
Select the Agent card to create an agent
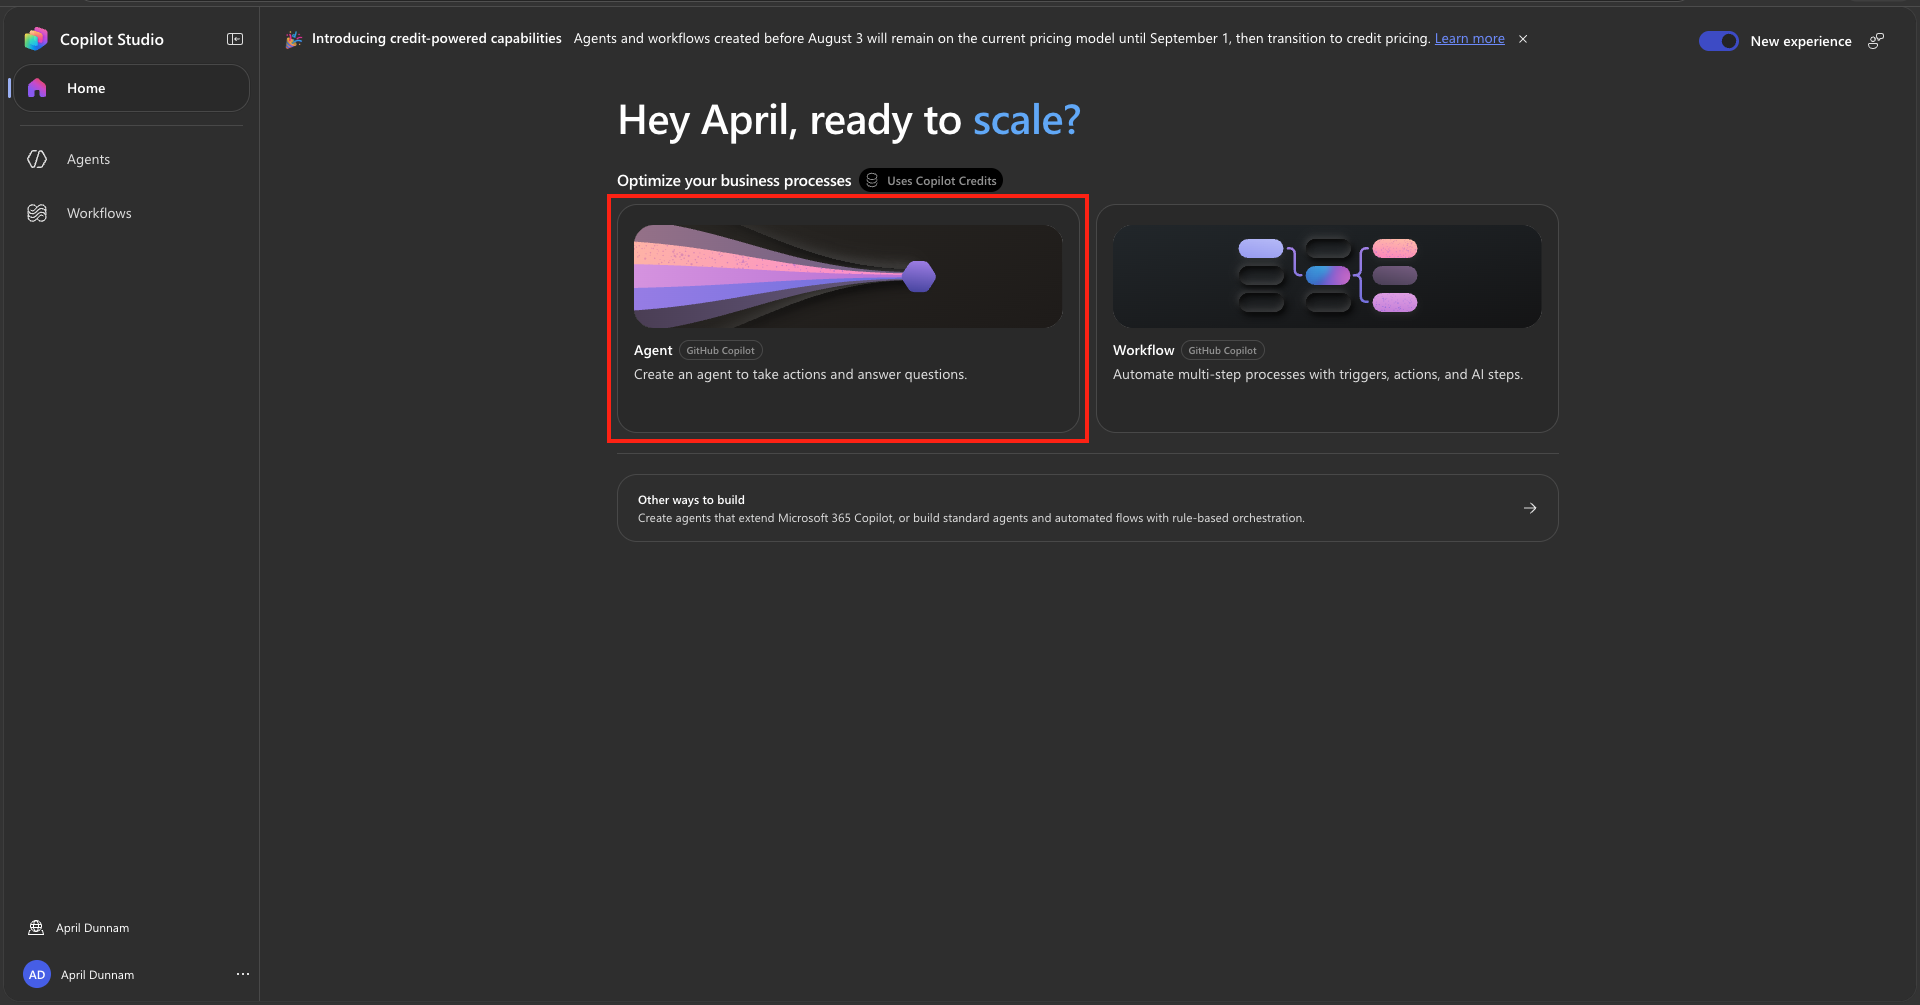click(848, 318)
